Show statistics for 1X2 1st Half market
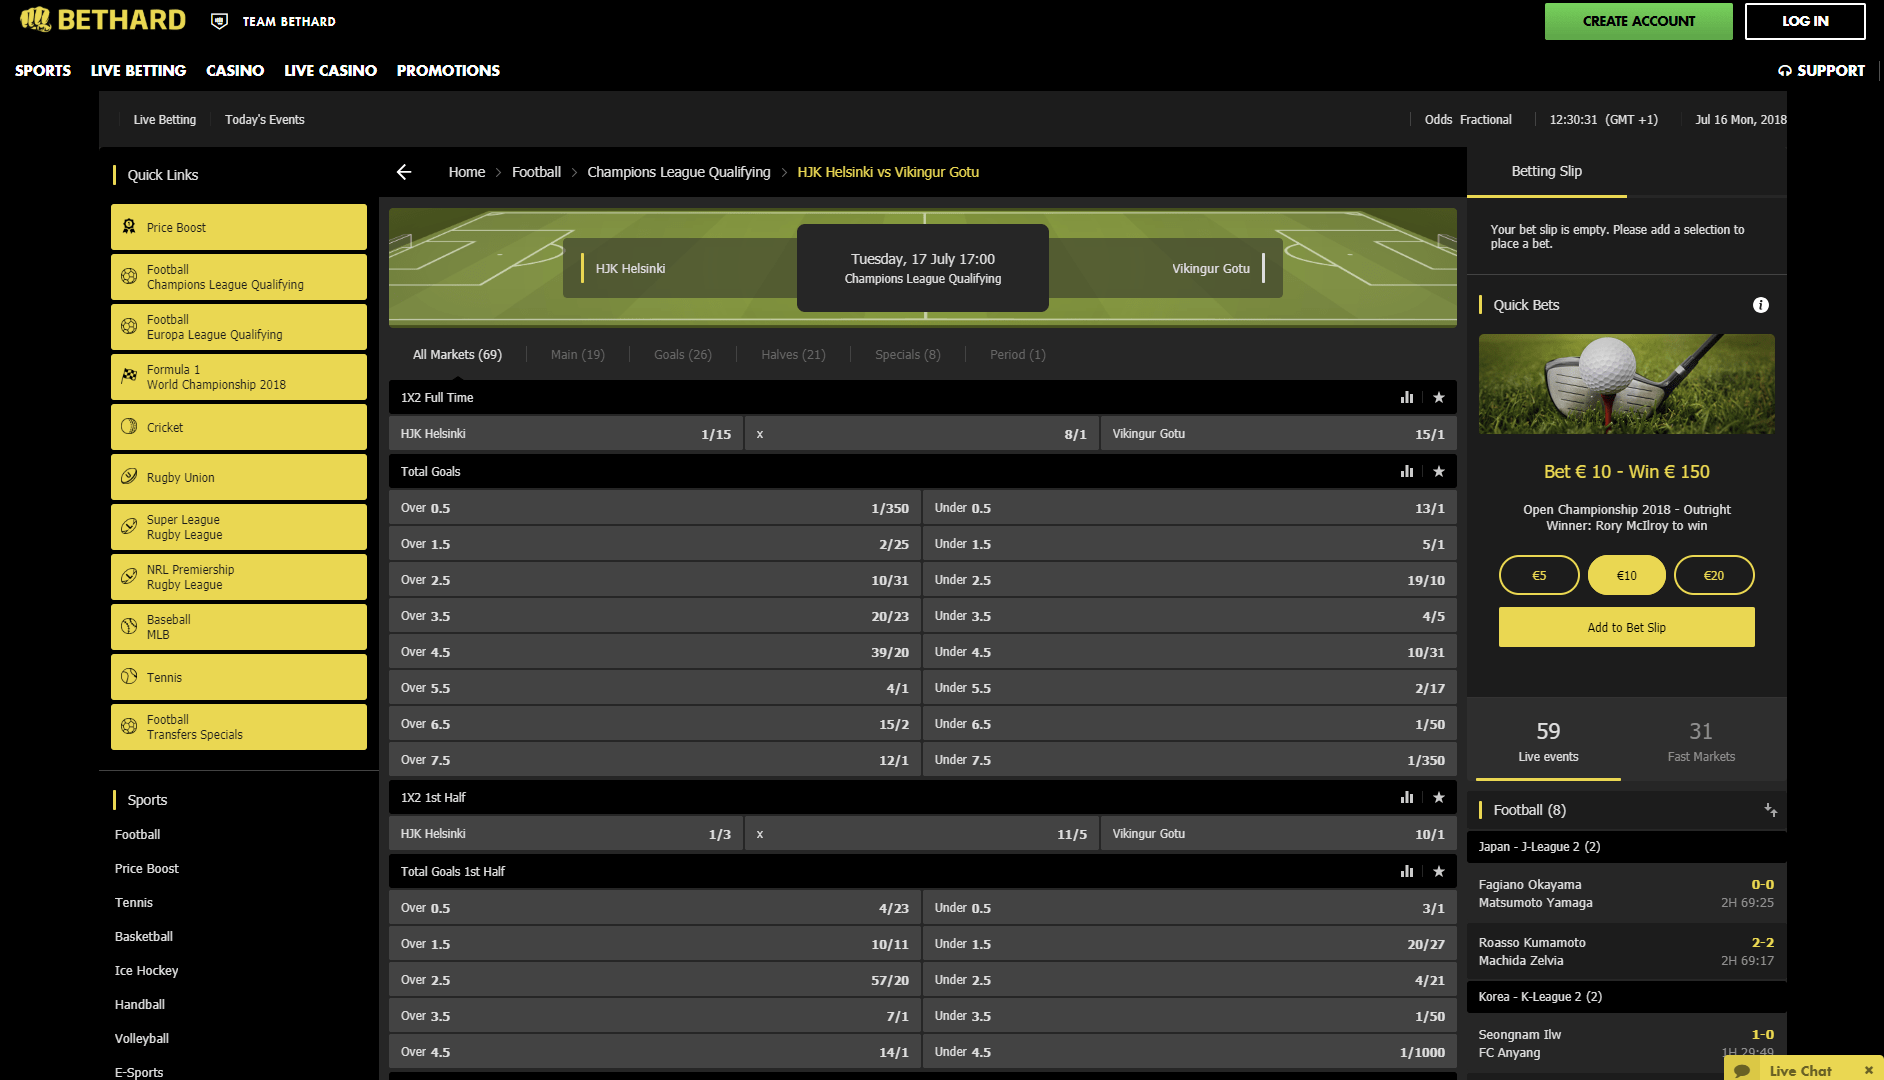 (1407, 798)
